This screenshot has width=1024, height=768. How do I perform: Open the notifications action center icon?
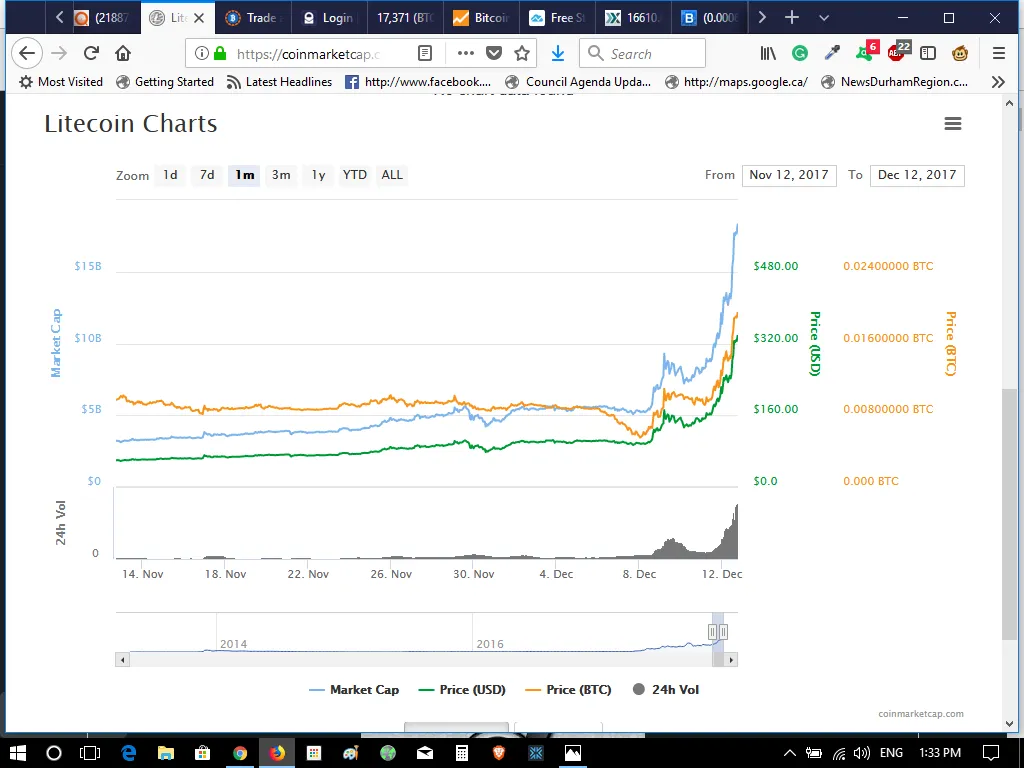pyautogui.click(x=991, y=753)
